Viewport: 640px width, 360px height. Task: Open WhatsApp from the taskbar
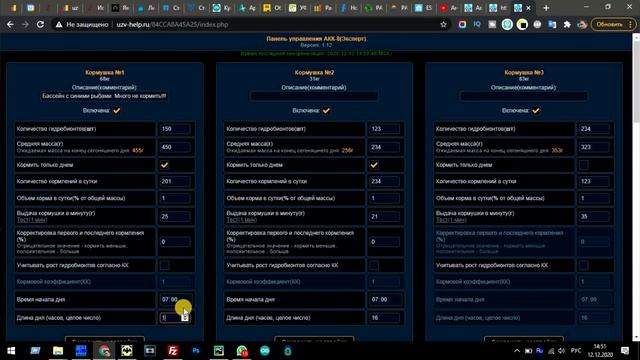pyautogui.click(x=242, y=351)
